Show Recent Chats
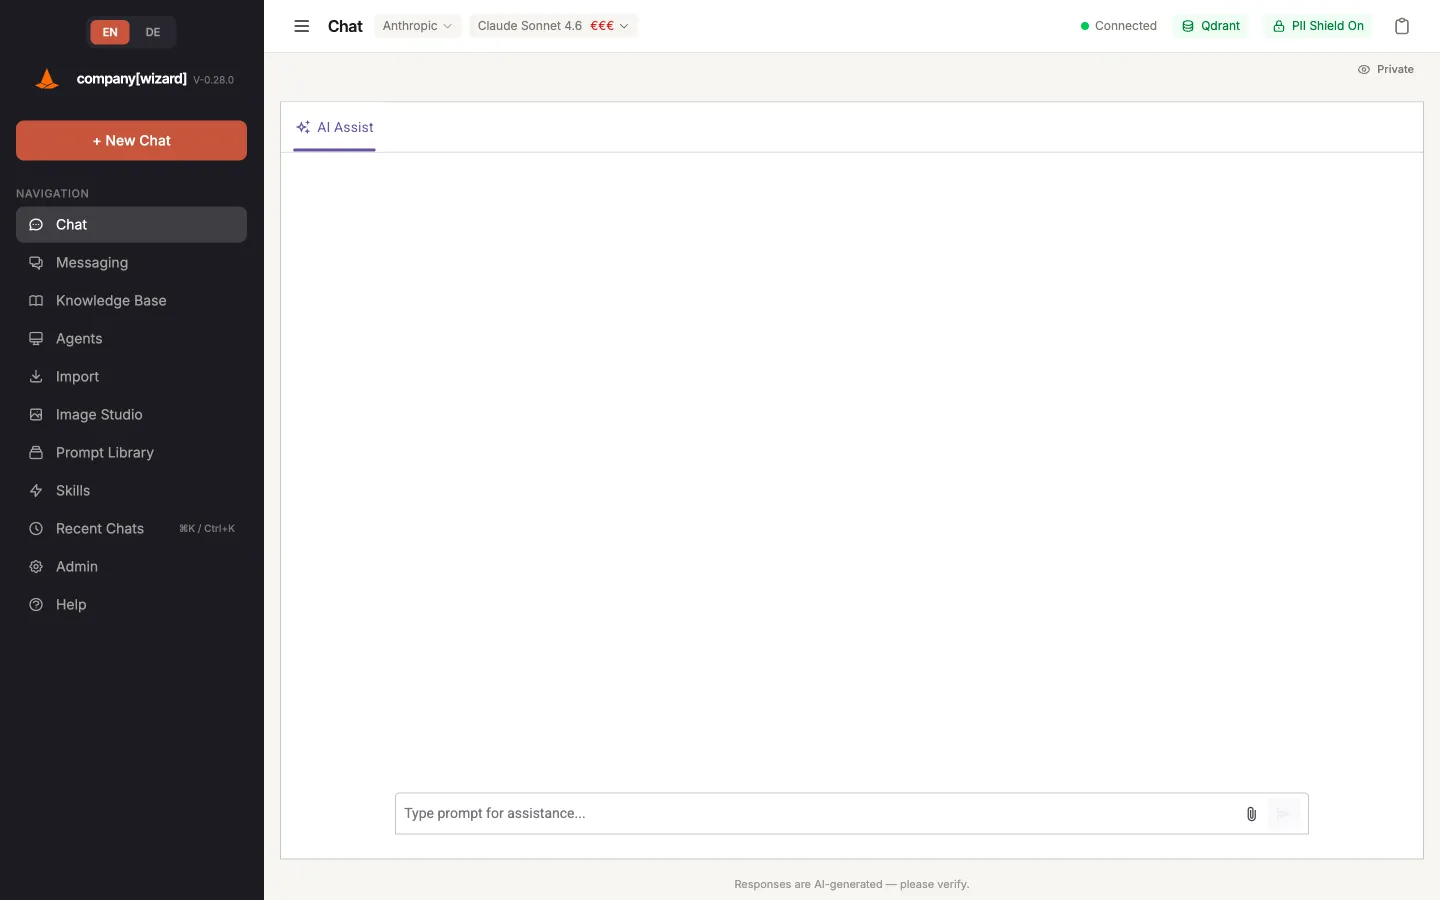Image resolution: width=1440 pixels, height=900 pixels. (131, 529)
